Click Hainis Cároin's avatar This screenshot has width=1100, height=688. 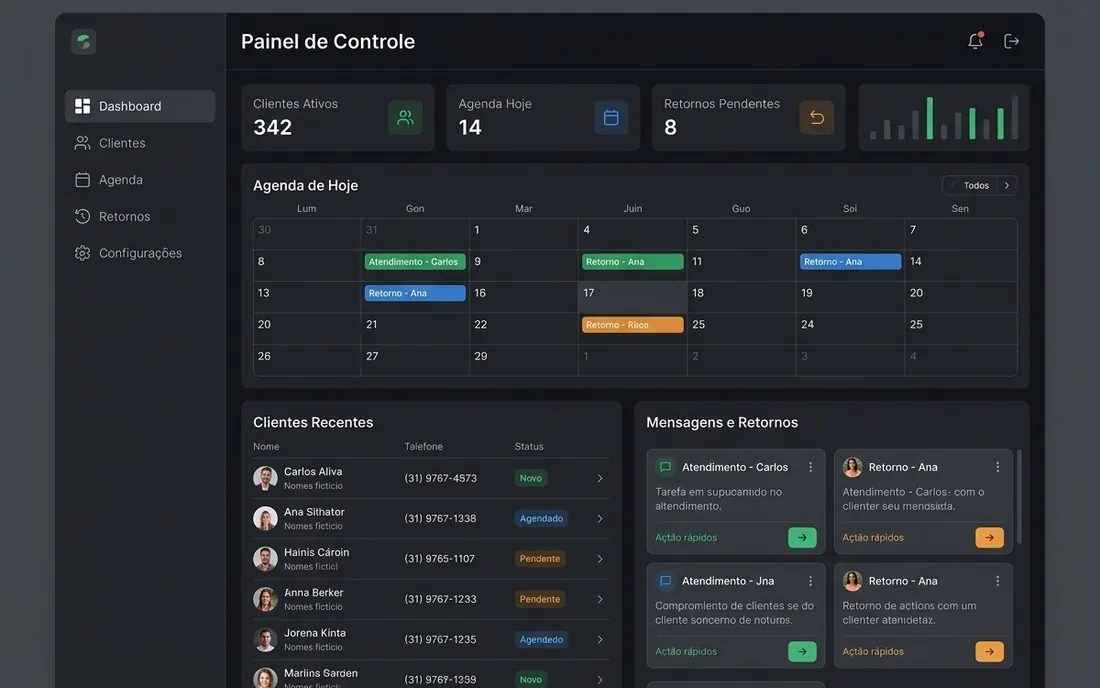click(265, 559)
